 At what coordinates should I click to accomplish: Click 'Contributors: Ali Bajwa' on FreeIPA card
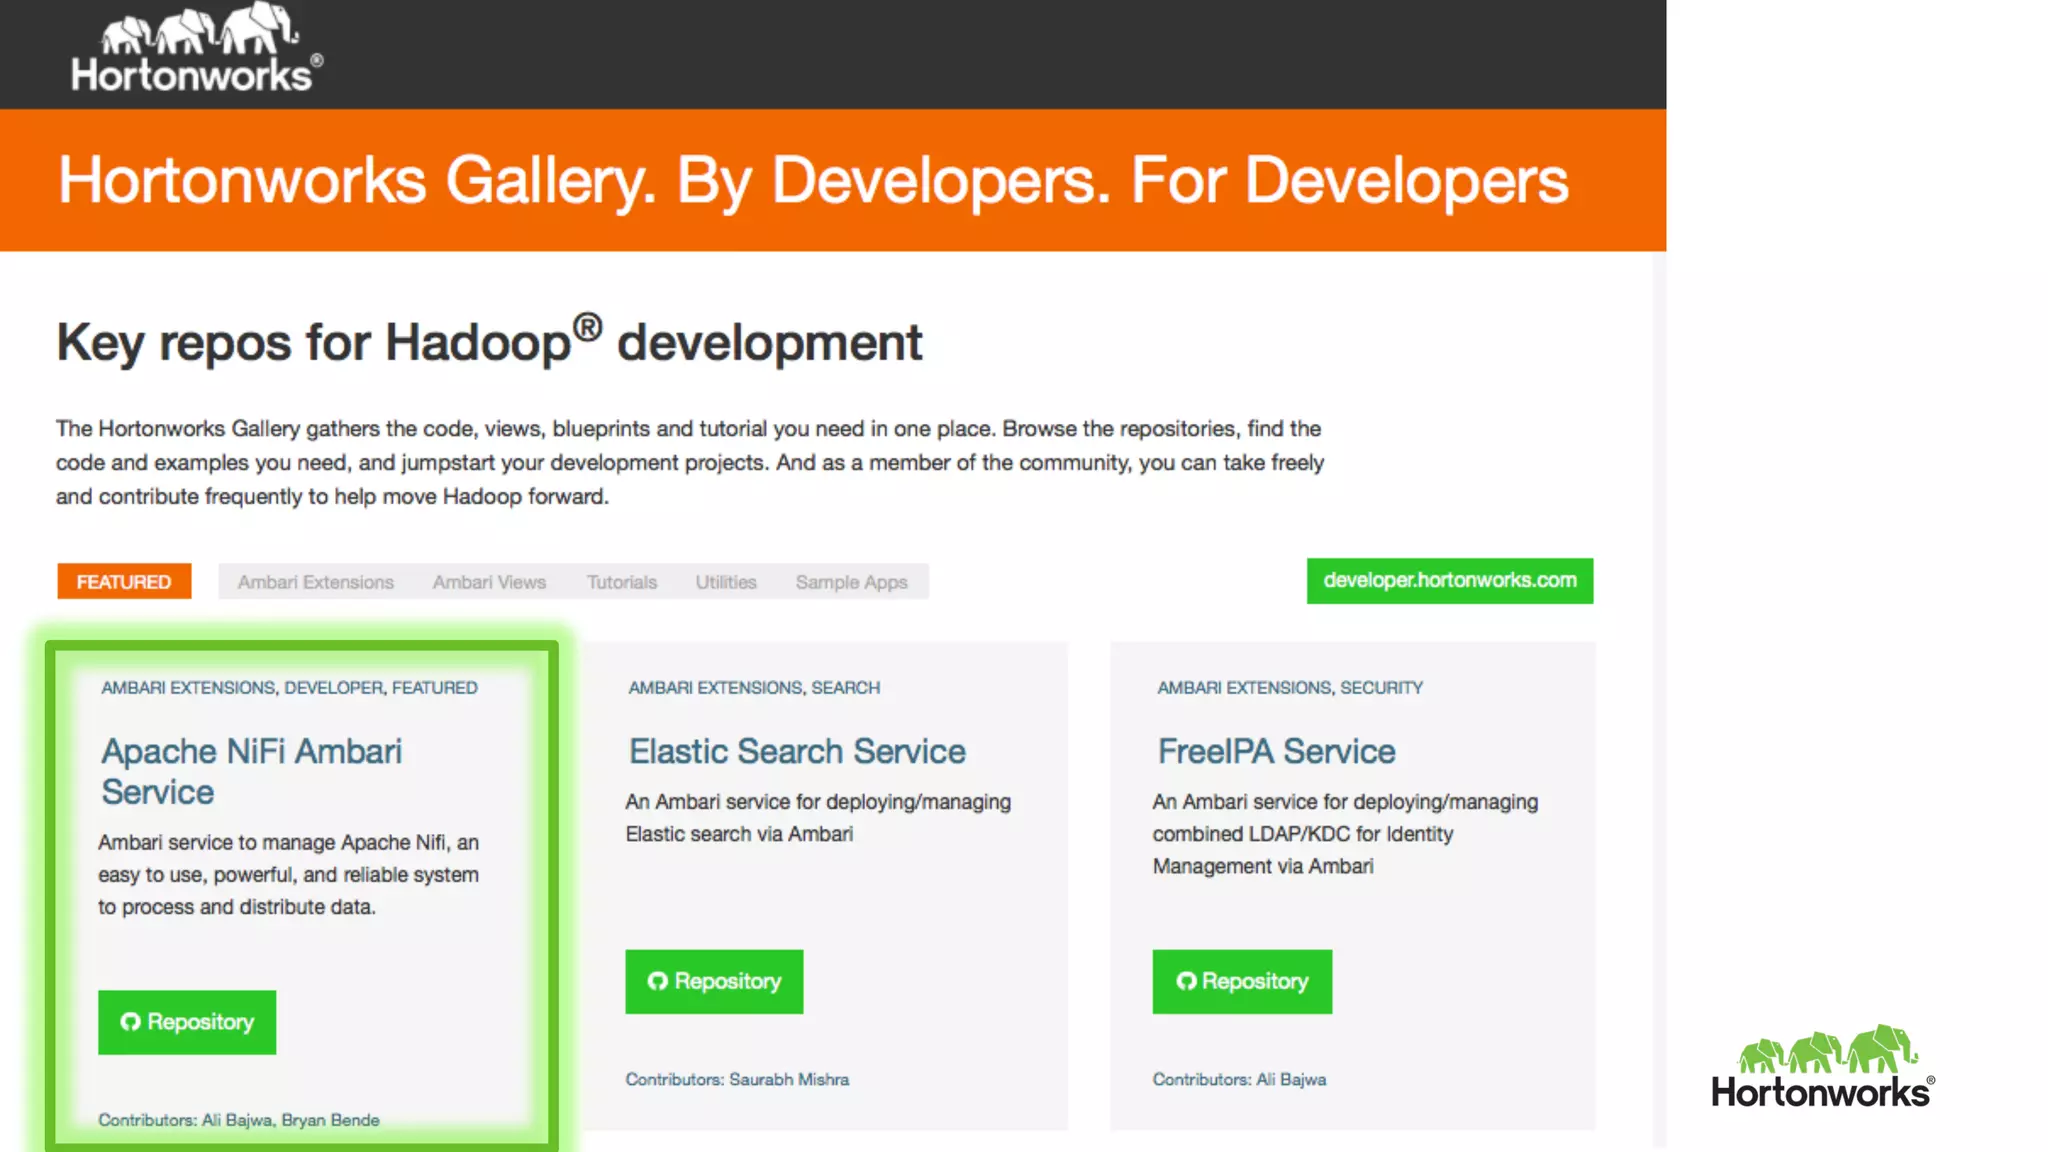coord(1239,1080)
